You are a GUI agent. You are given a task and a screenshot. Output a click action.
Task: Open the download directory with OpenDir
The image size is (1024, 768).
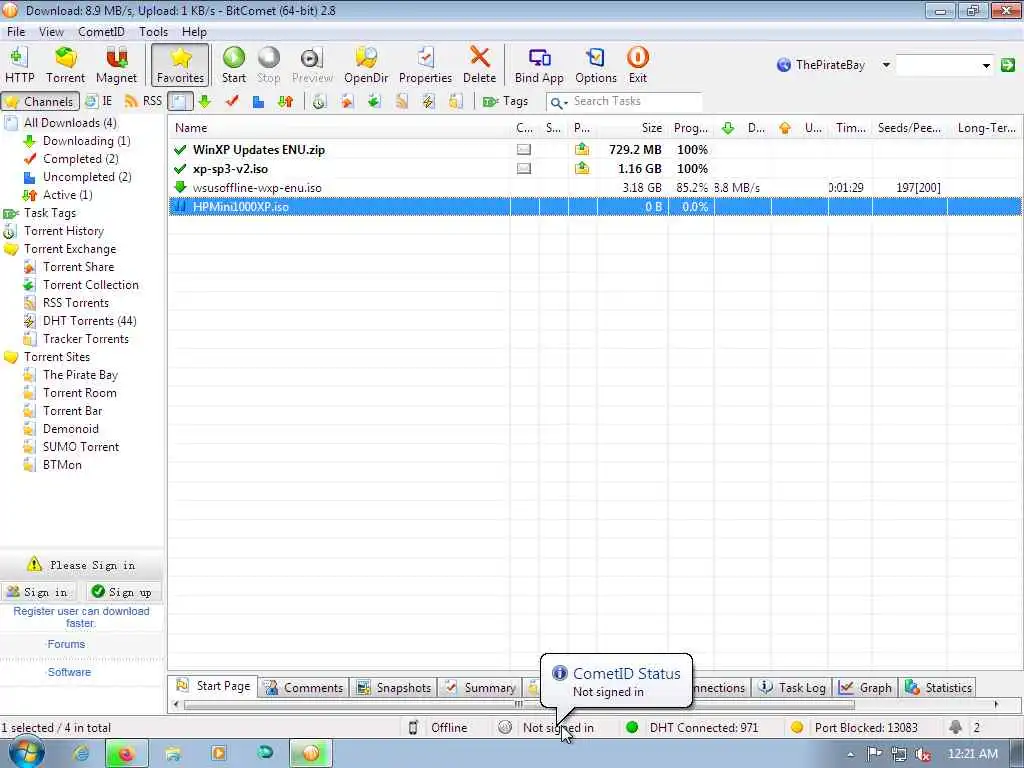366,65
